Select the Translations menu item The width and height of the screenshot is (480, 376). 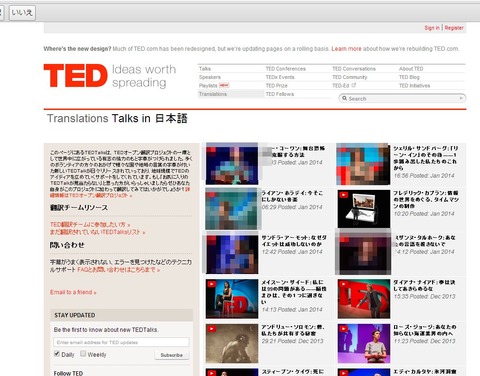pyautogui.click(x=213, y=94)
